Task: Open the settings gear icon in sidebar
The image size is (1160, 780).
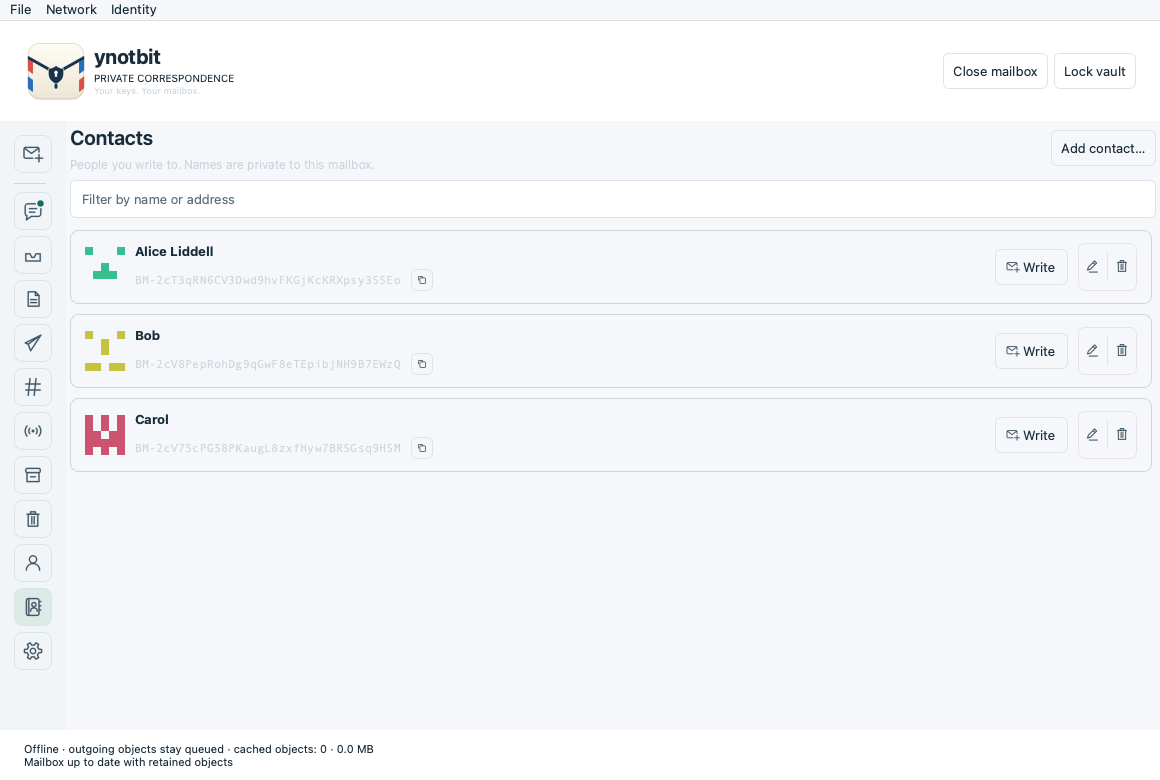Action: point(33,651)
